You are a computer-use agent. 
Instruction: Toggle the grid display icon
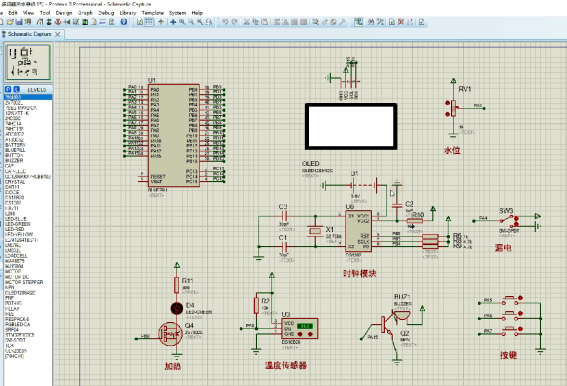pos(149,22)
